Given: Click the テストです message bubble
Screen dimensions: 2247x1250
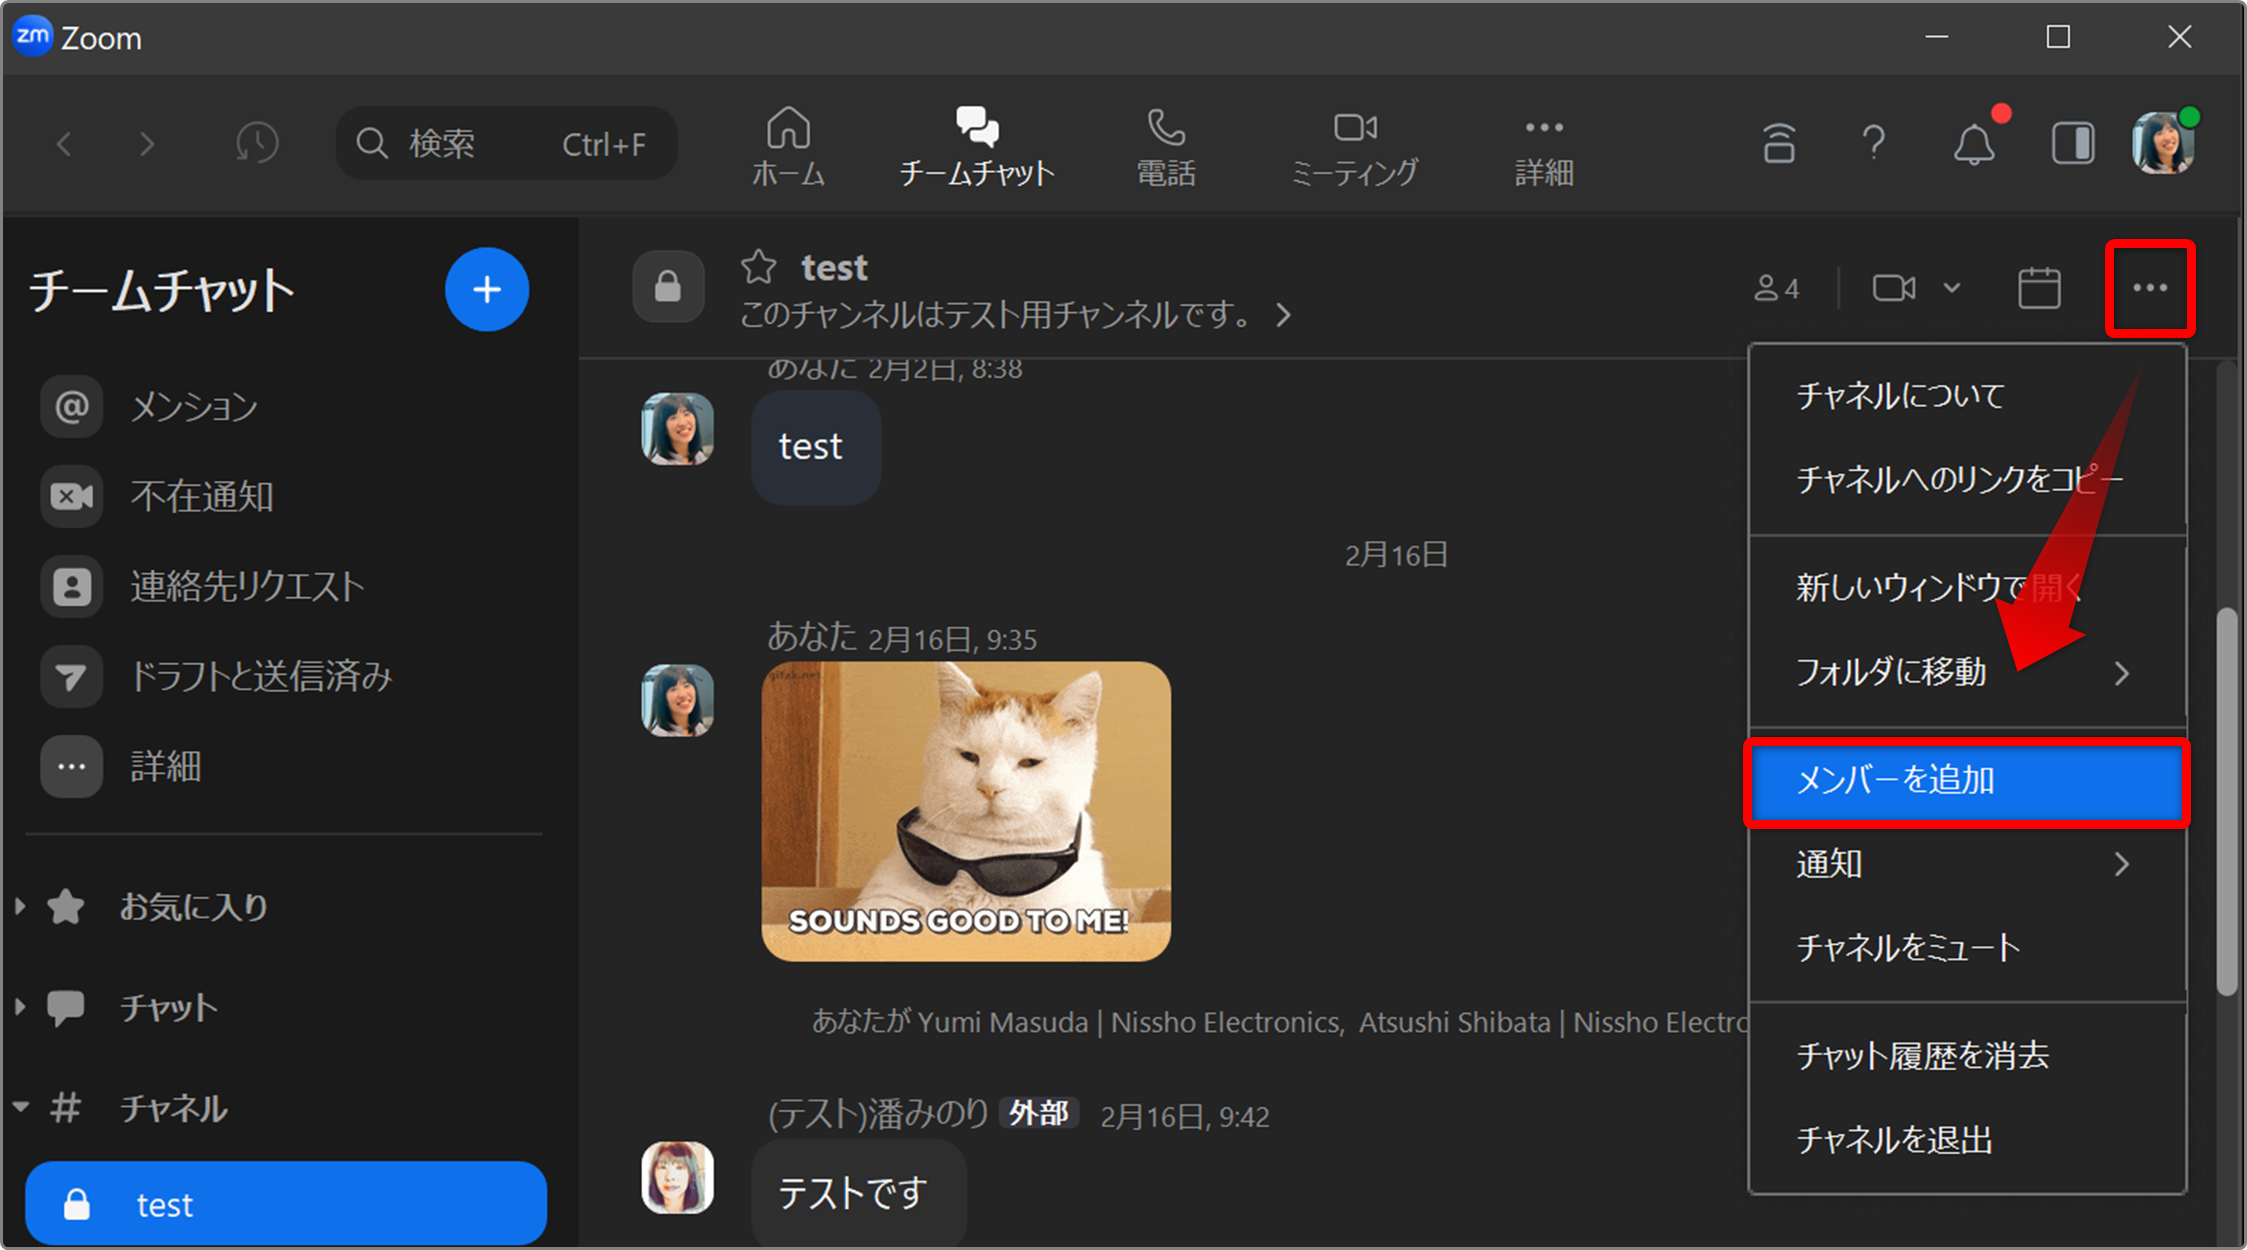Looking at the screenshot, I should click(x=858, y=1194).
